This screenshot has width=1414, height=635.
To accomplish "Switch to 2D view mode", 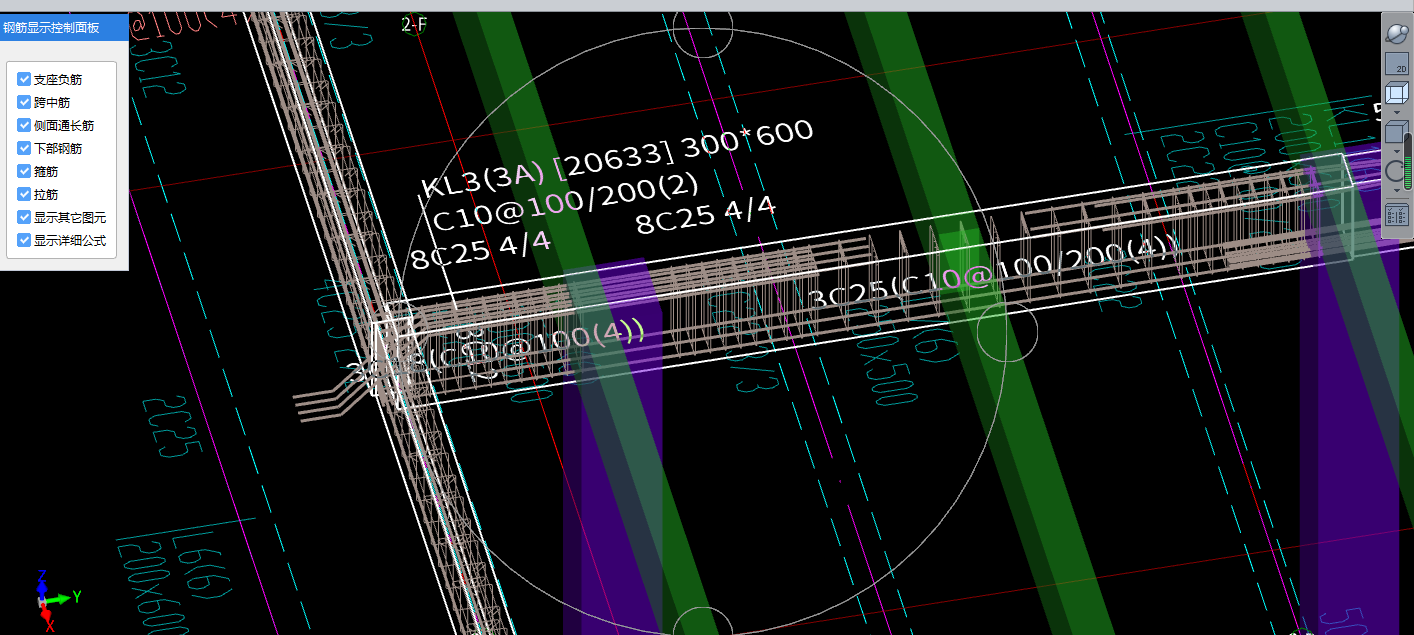I will 1396,63.
